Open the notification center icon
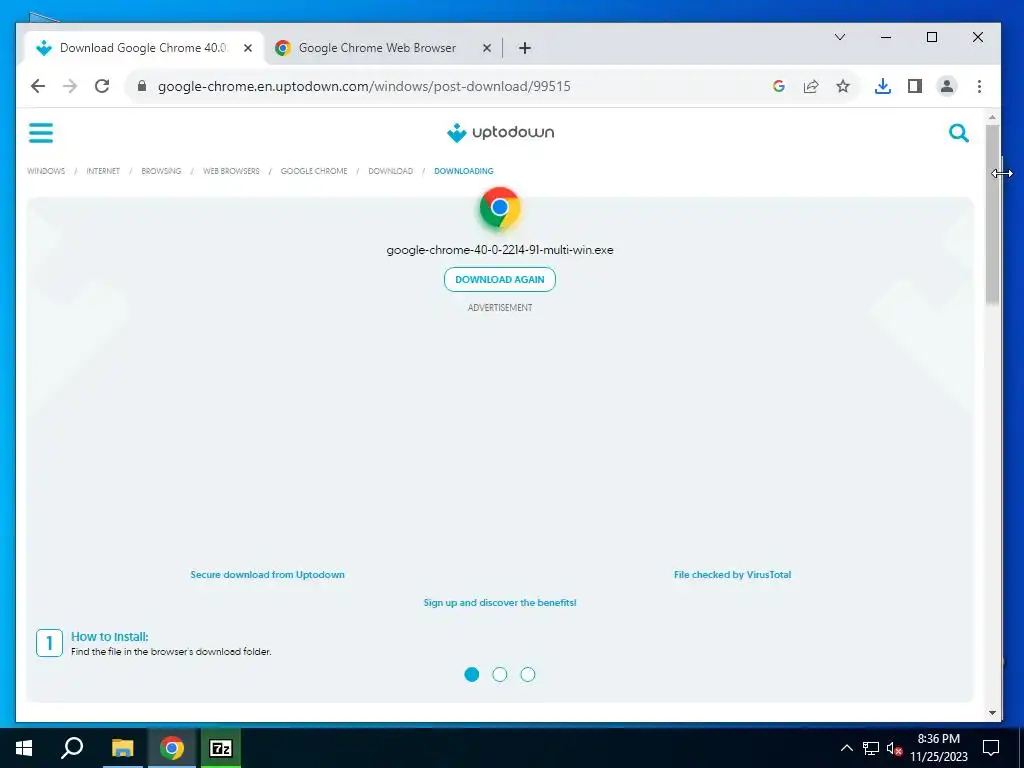 coord(991,748)
